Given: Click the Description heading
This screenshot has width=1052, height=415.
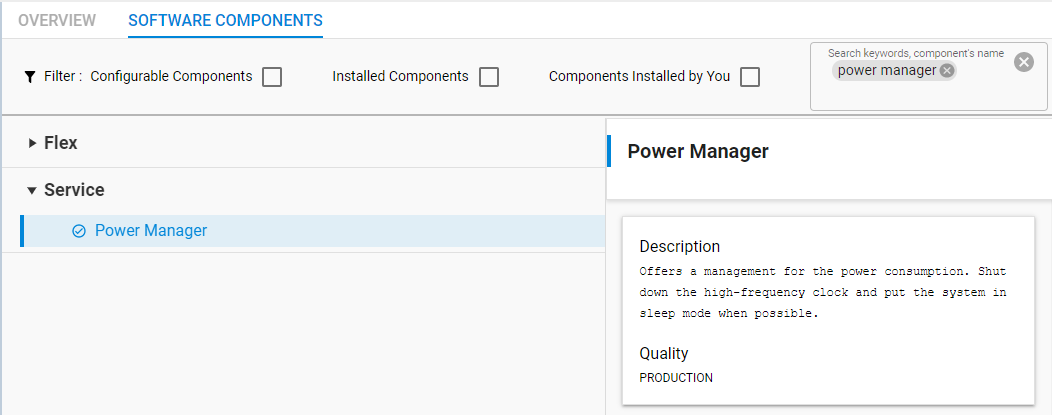Looking at the screenshot, I should [680, 246].
